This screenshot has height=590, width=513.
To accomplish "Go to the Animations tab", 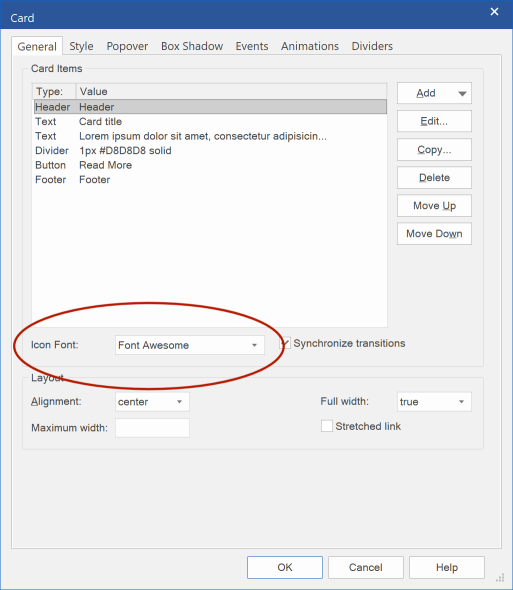I will [x=310, y=46].
